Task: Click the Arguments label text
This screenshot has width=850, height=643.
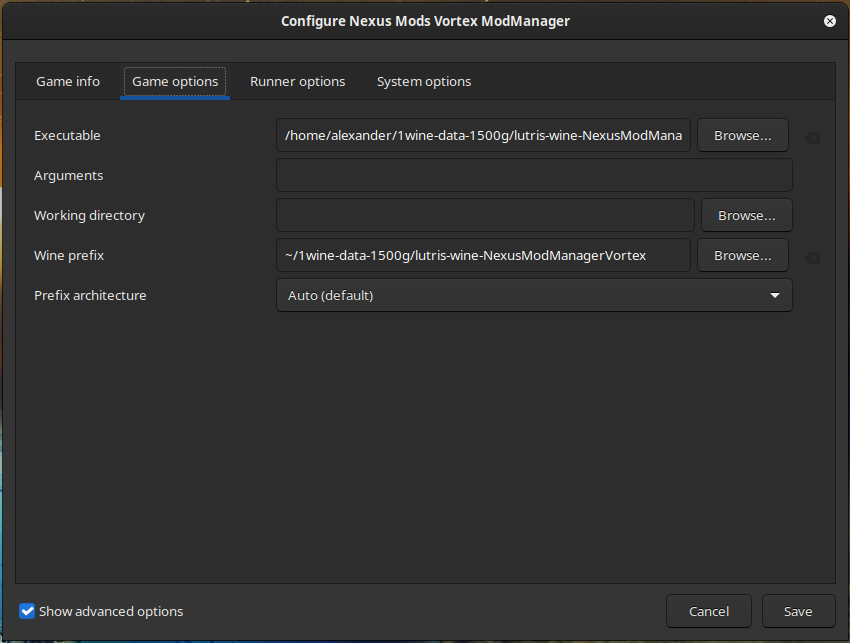Action: pos(68,176)
